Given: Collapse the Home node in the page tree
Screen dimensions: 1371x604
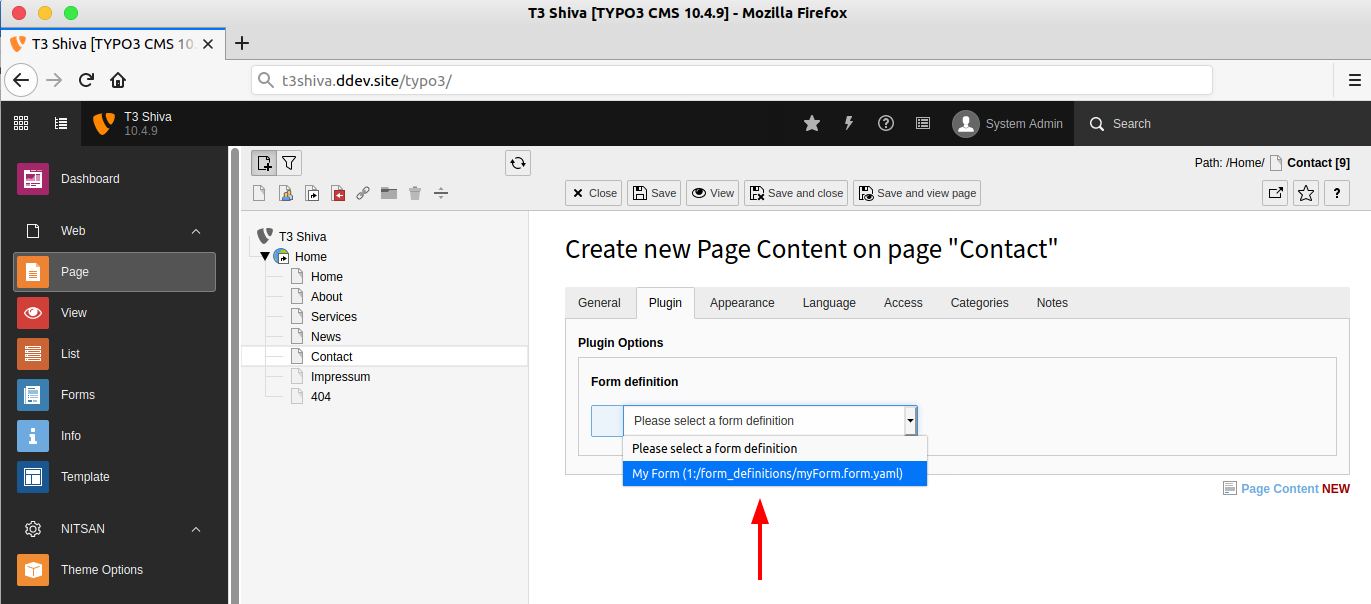Looking at the screenshot, I should click(x=265, y=256).
